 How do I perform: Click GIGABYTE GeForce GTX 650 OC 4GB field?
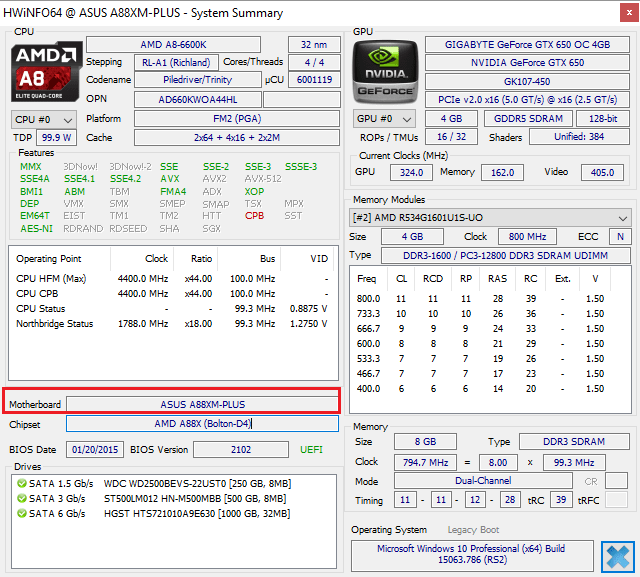pos(527,44)
